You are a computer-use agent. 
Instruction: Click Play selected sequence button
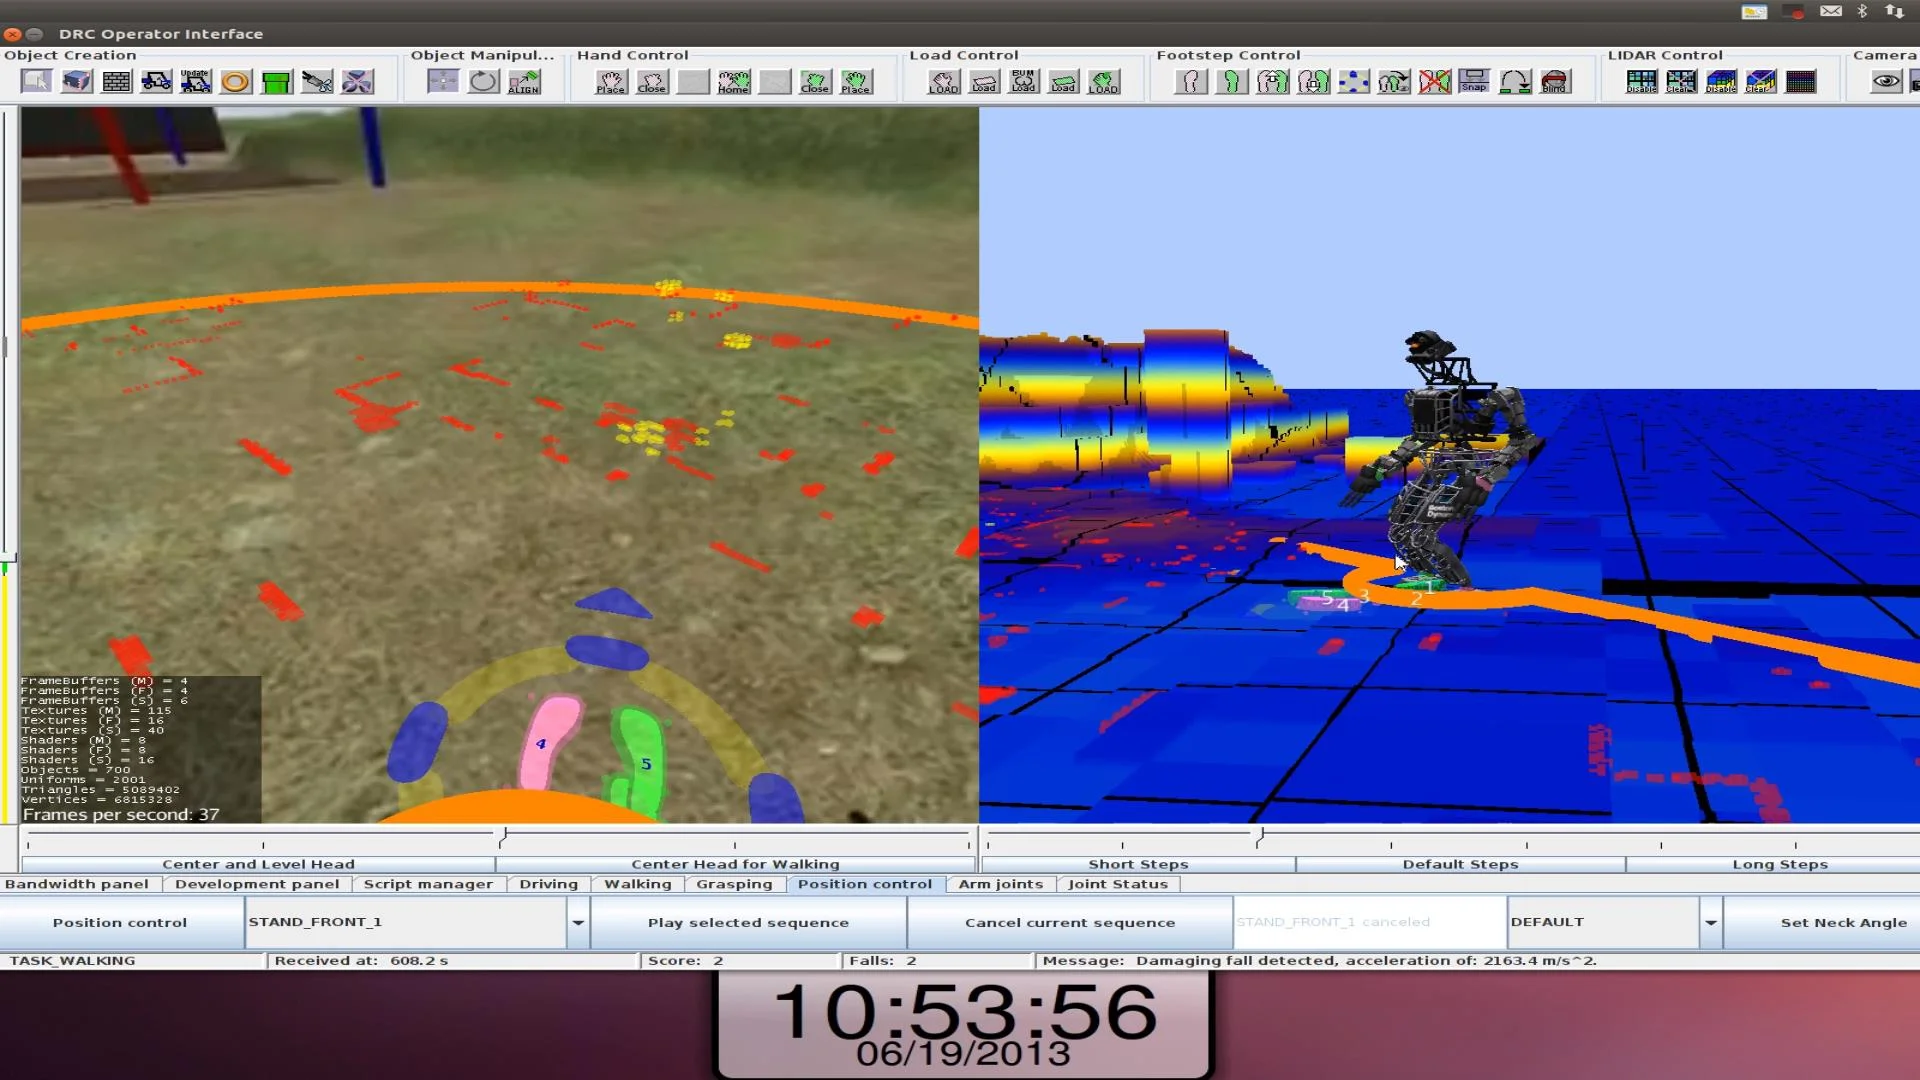point(748,922)
